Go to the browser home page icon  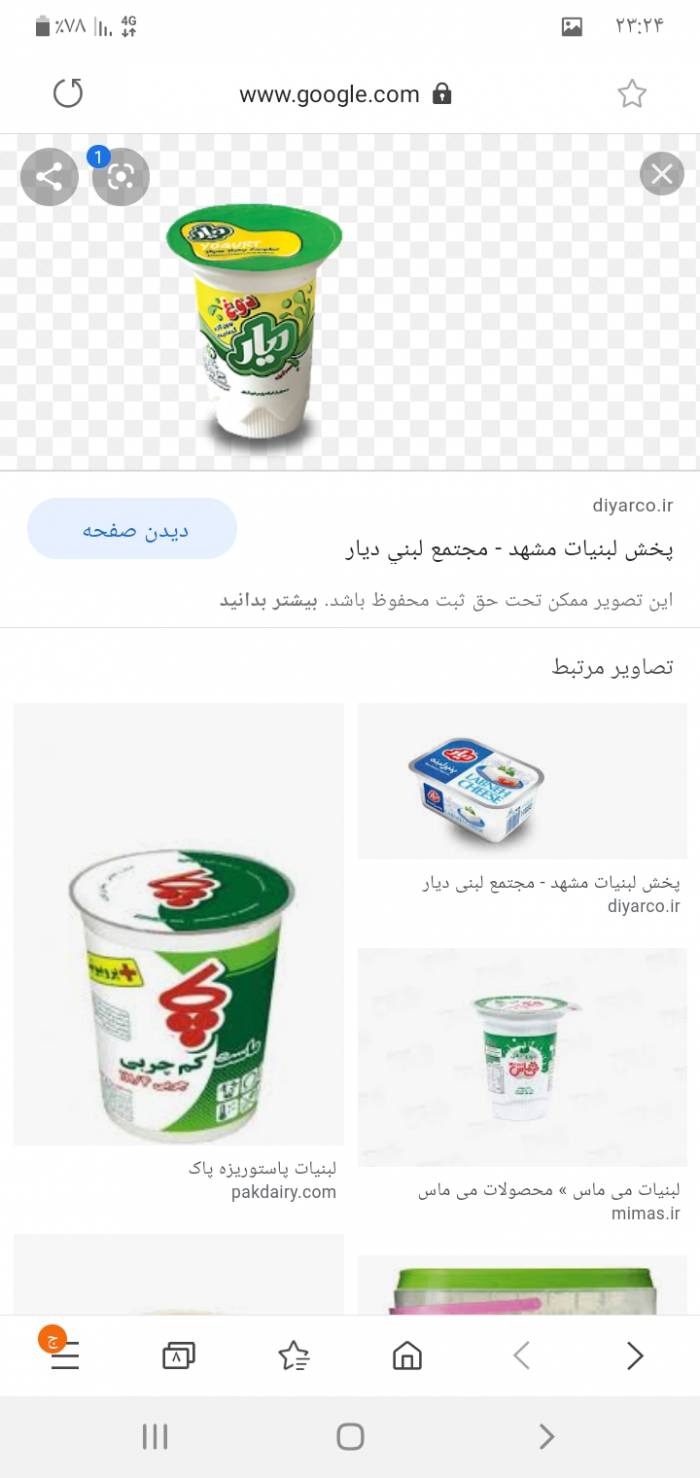pyautogui.click(x=407, y=1356)
